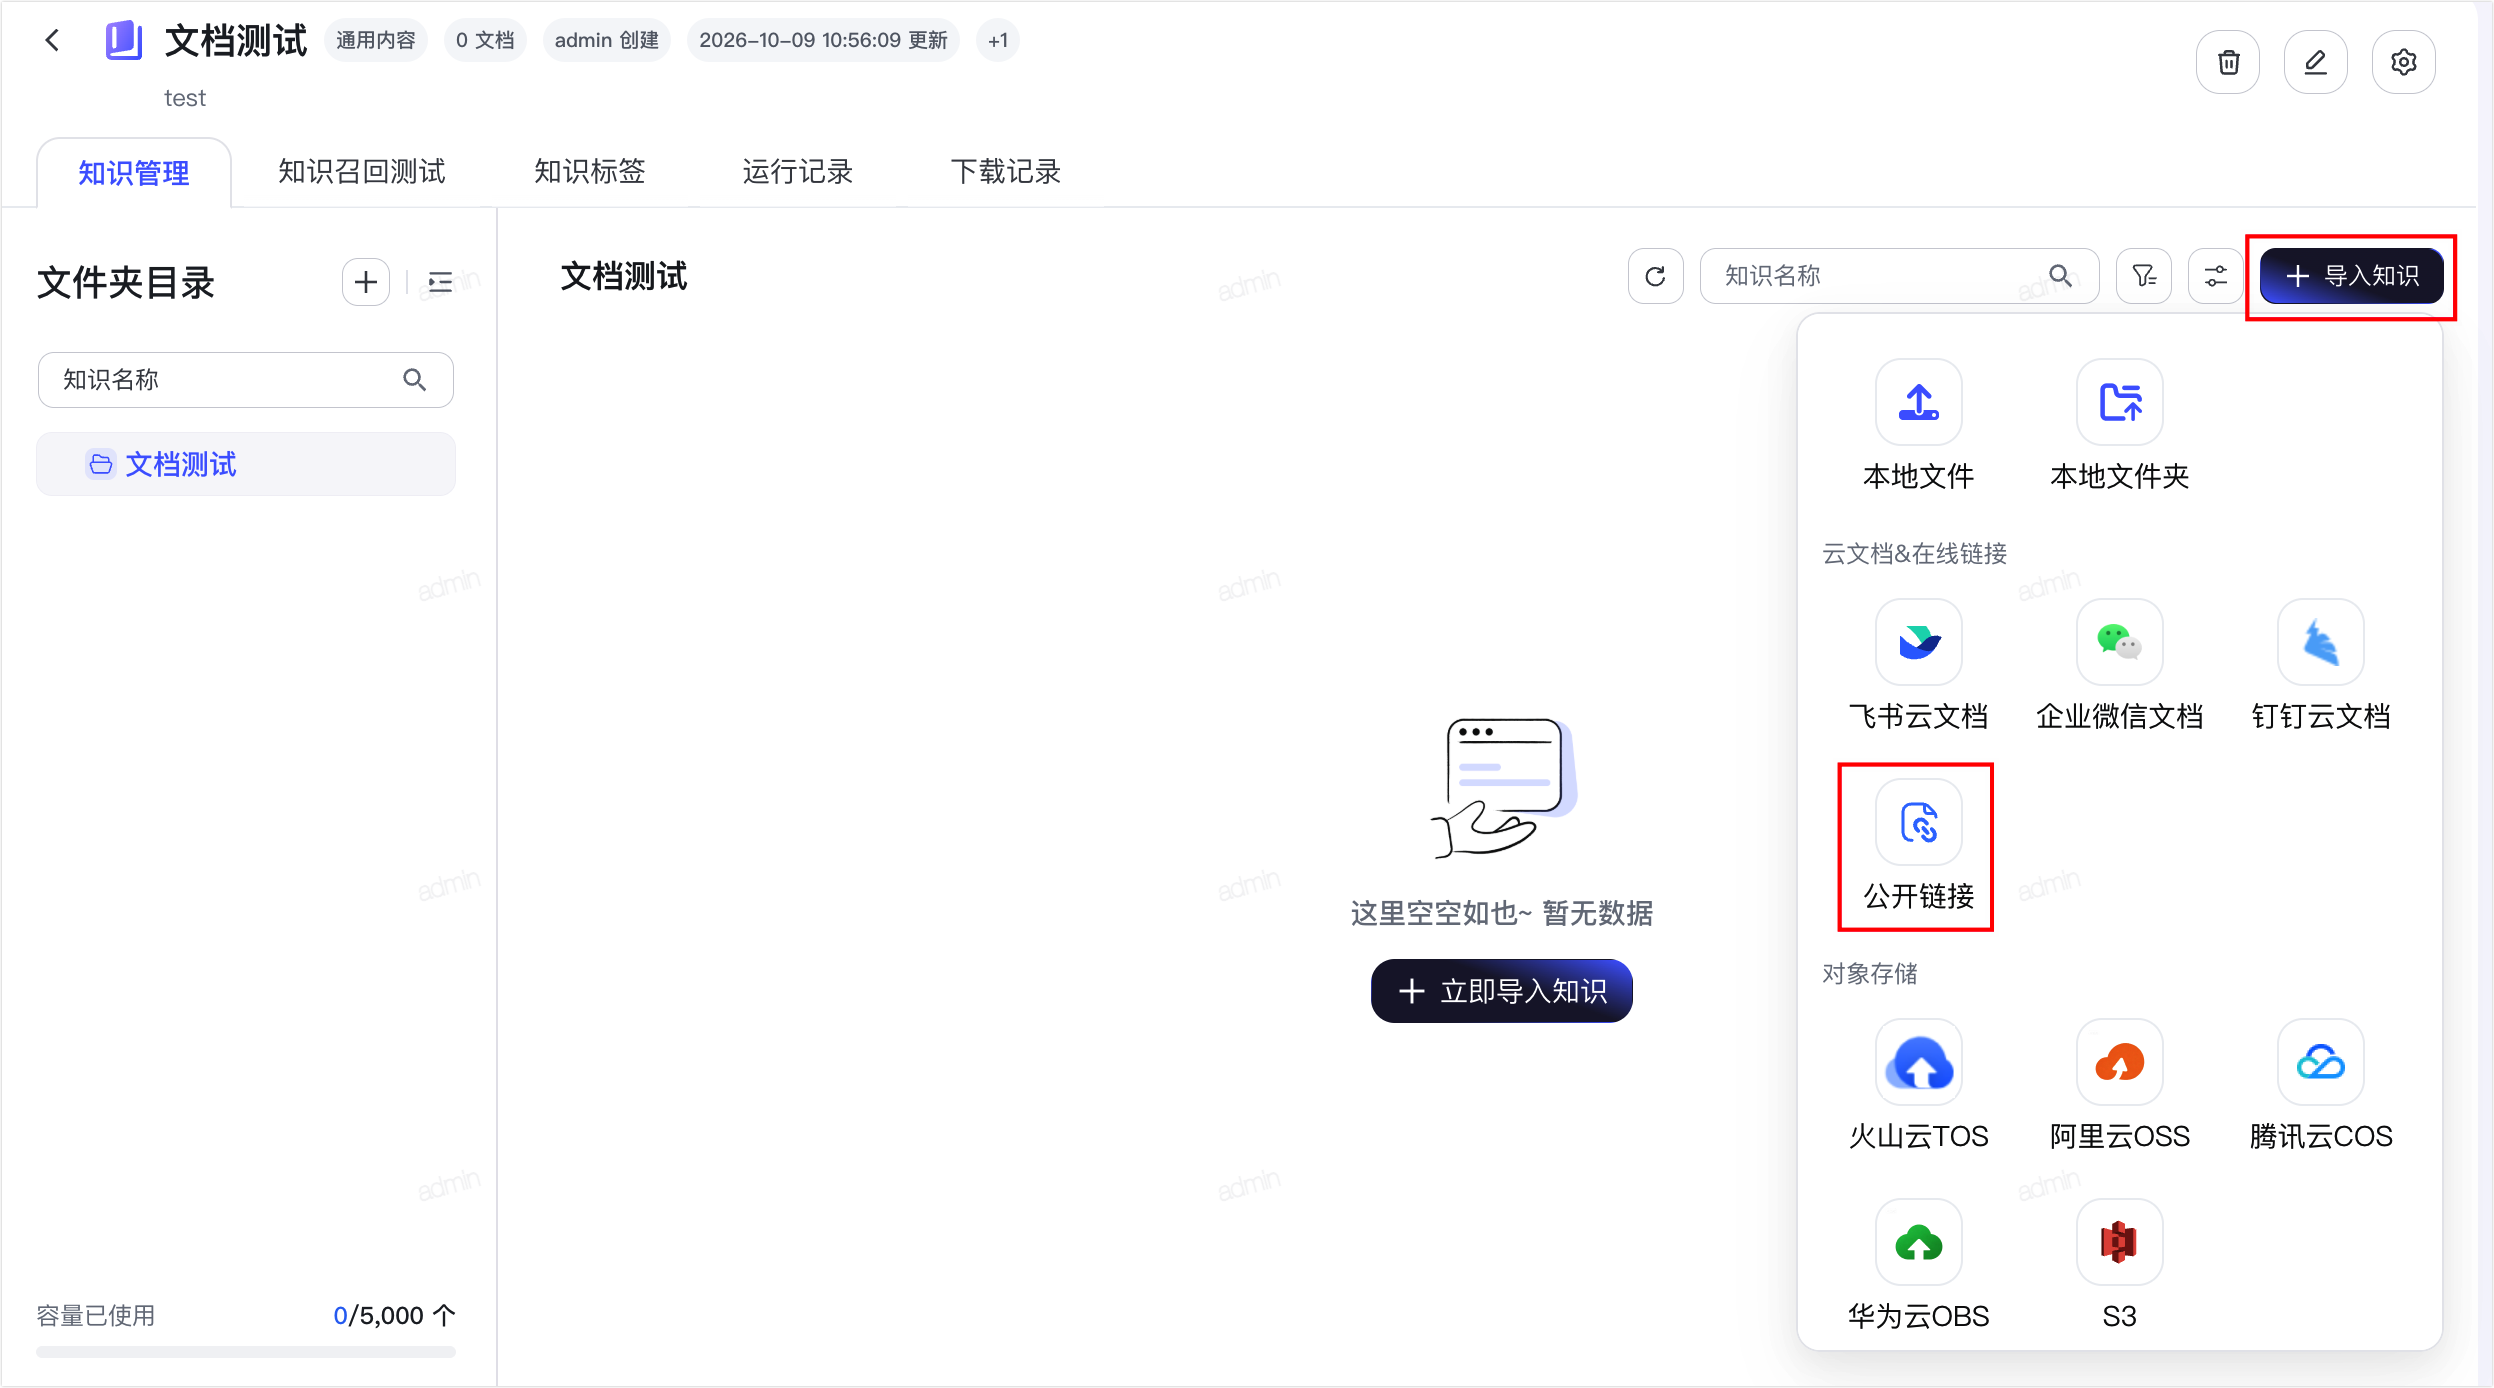Click 立即导入知识 button

(x=1501, y=991)
